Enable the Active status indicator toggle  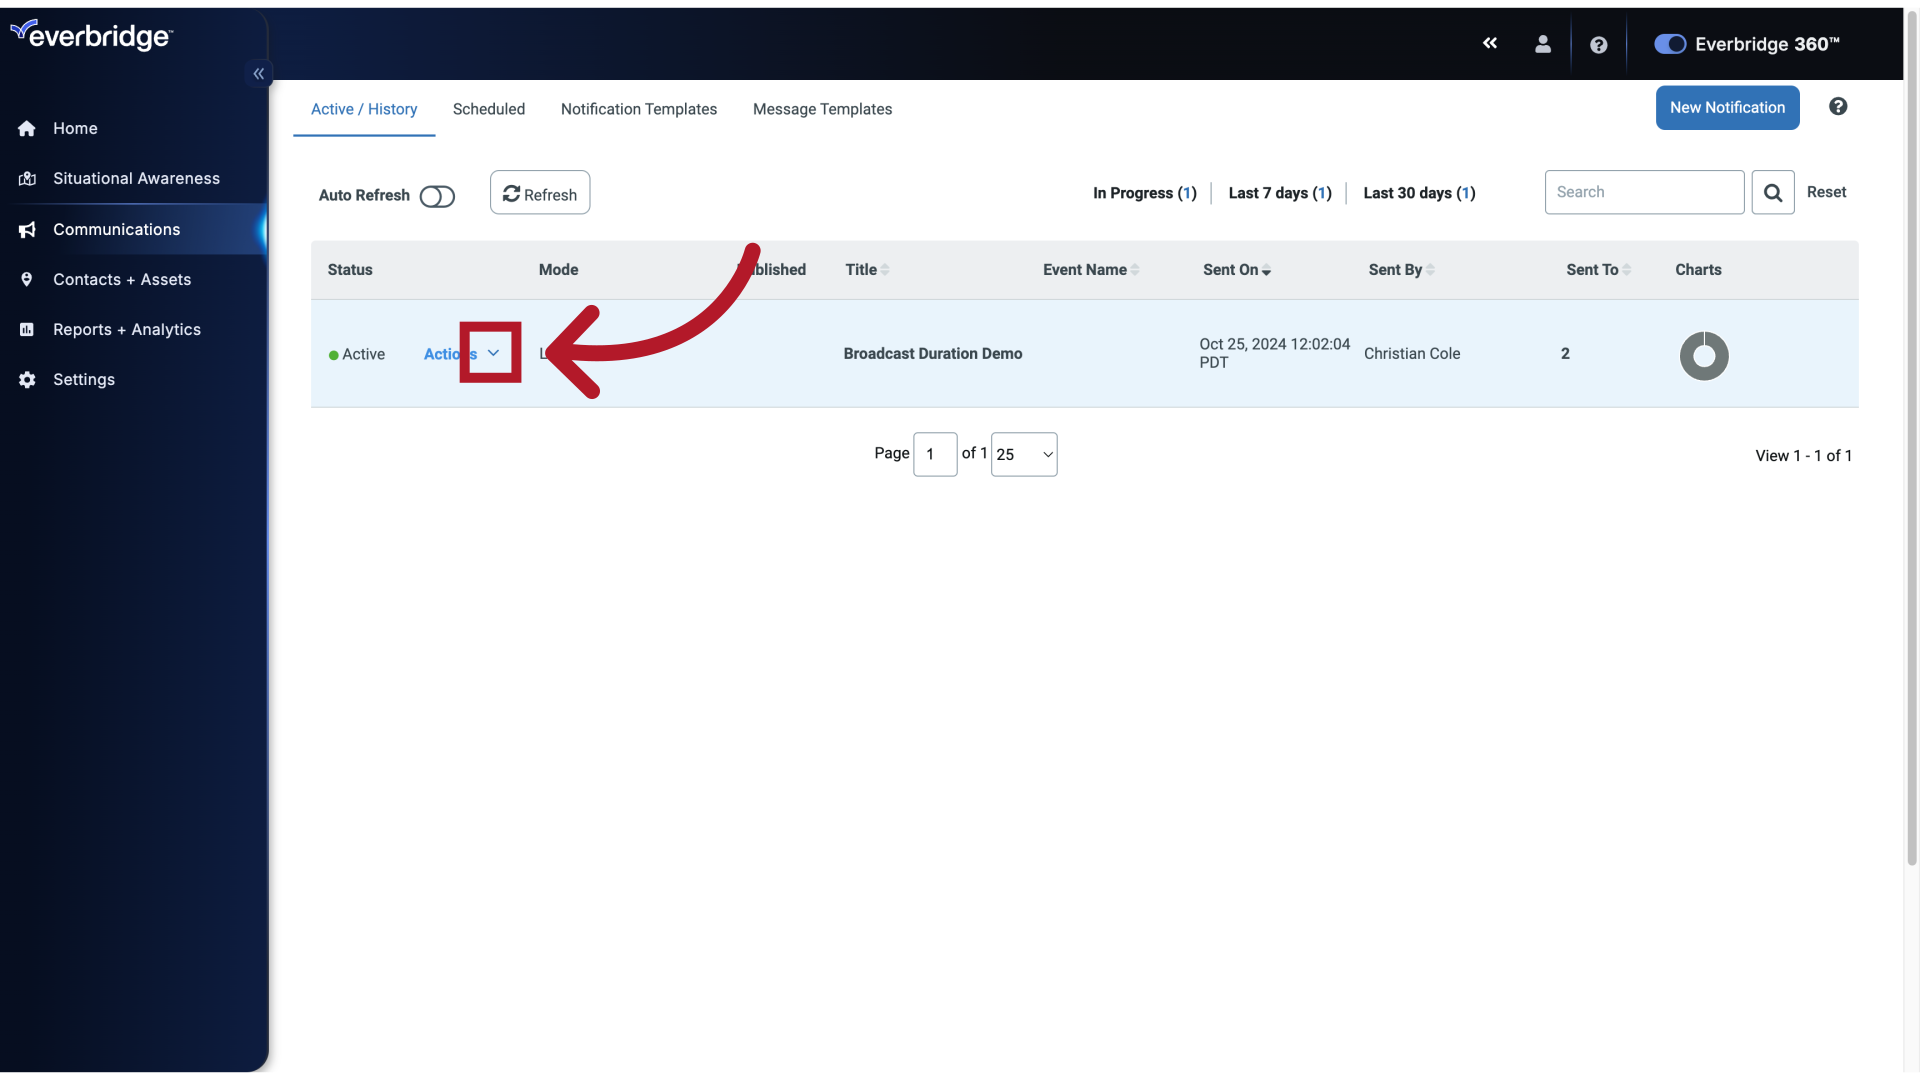(x=332, y=353)
